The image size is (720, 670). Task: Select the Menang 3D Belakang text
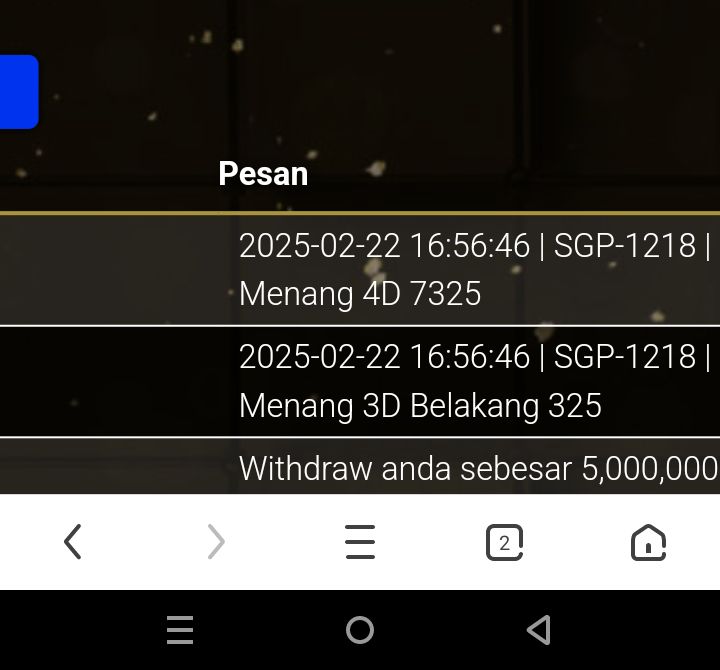[x=420, y=406]
